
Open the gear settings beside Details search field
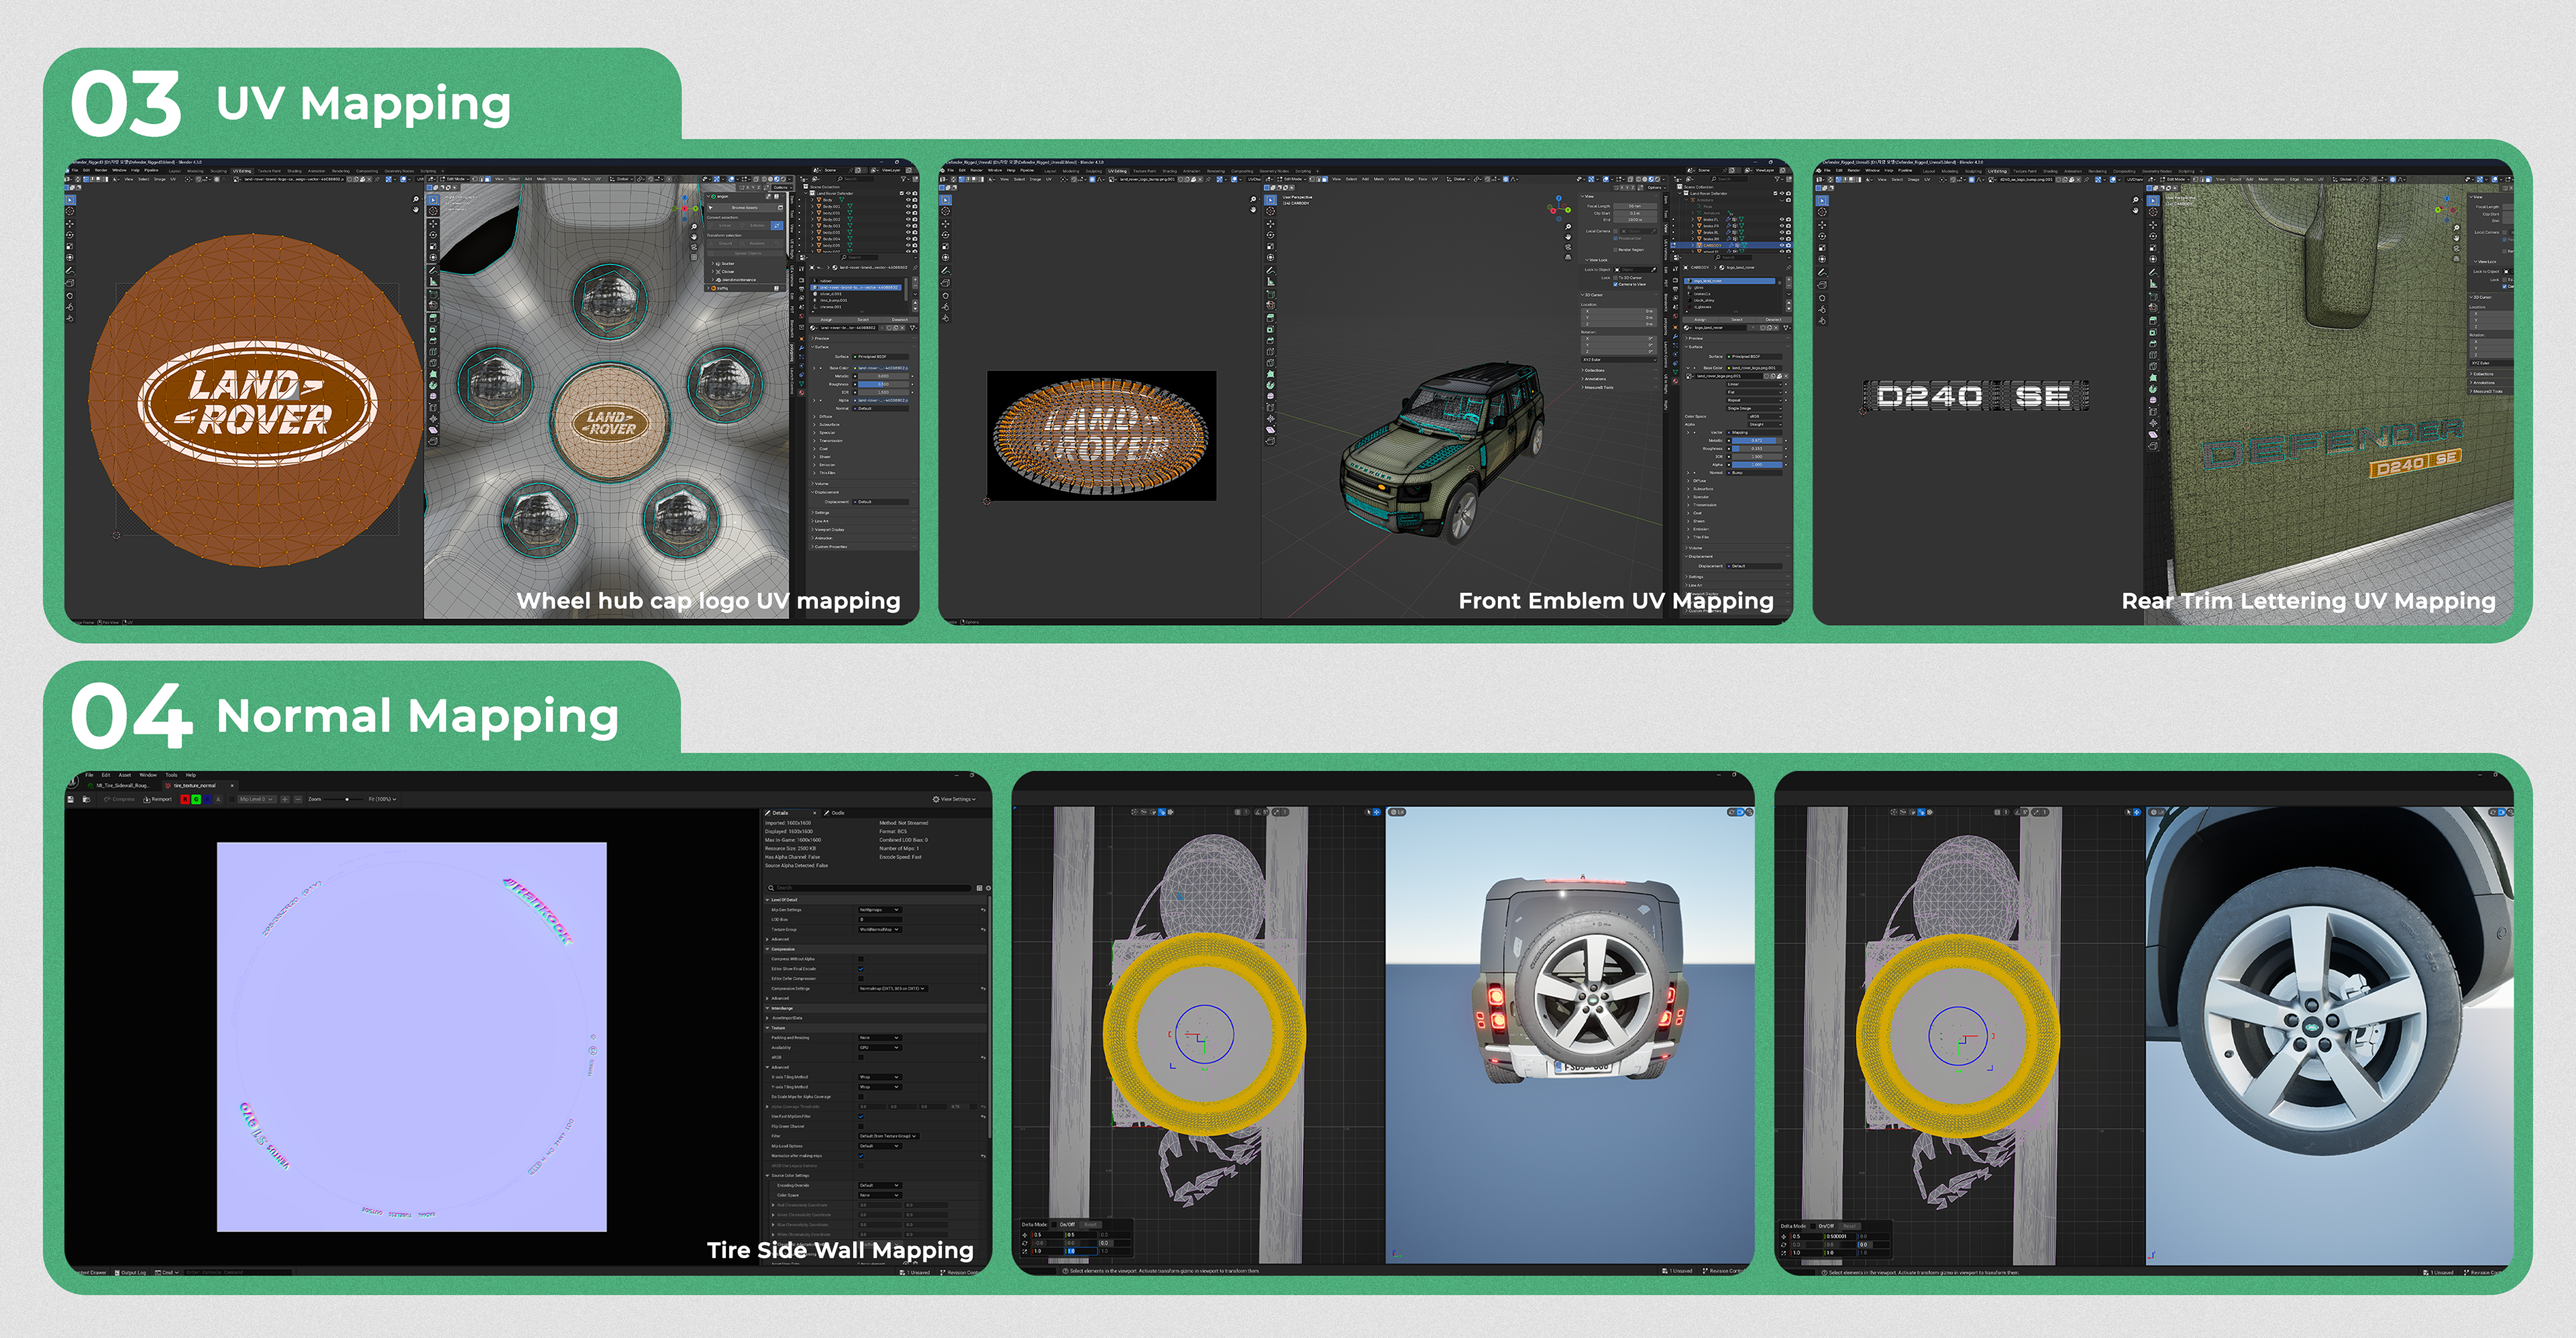[988, 888]
